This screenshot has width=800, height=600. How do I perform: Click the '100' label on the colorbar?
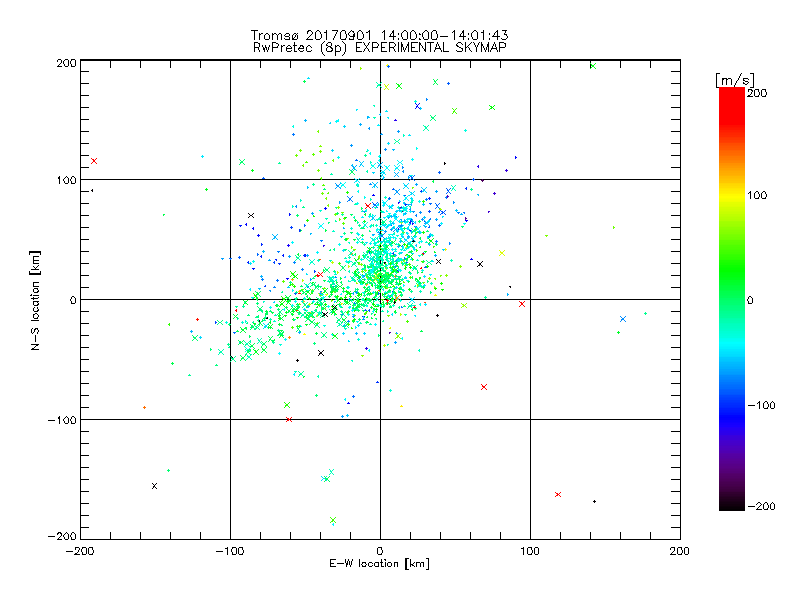click(x=757, y=195)
